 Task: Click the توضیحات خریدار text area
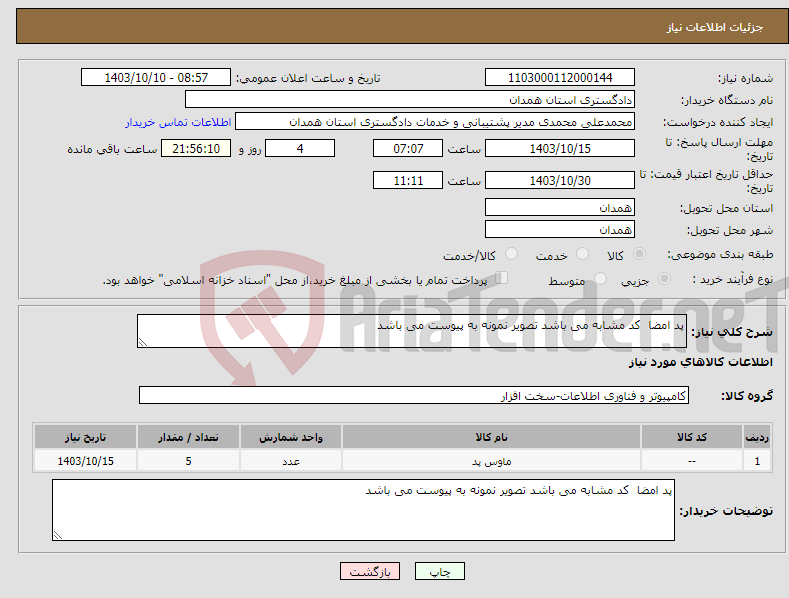coord(363,510)
